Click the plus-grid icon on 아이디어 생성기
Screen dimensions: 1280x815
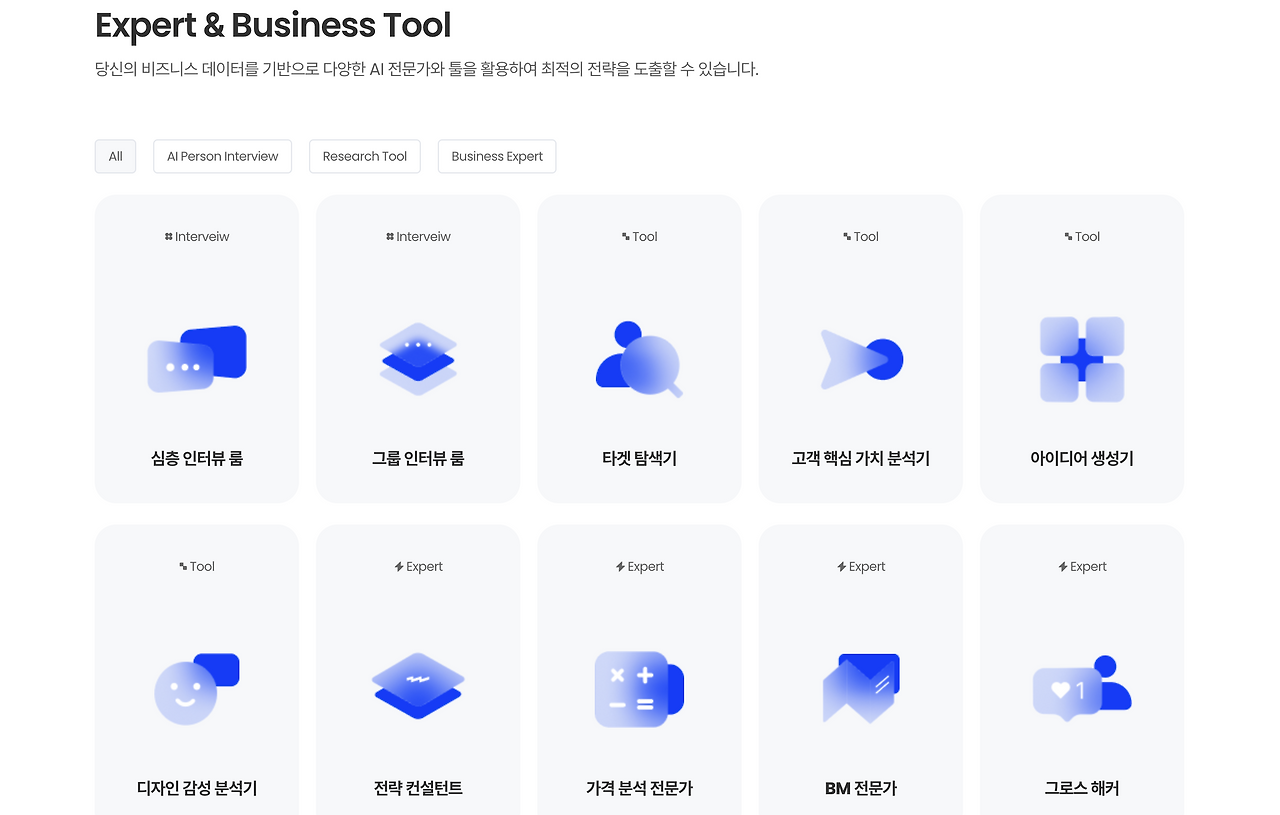(x=1081, y=359)
